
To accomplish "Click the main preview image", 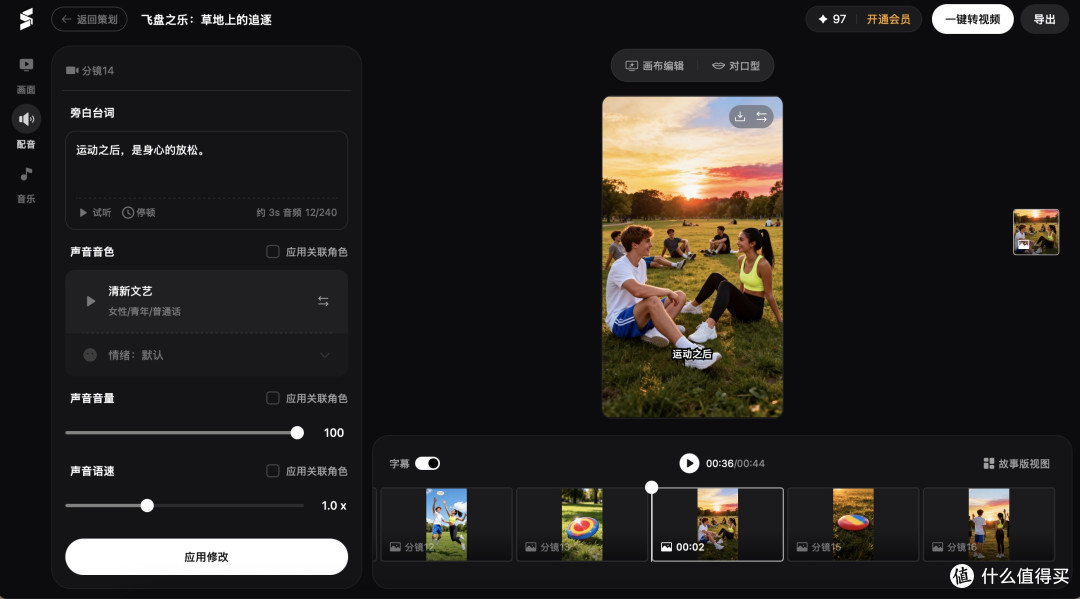I will tap(692, 257).
